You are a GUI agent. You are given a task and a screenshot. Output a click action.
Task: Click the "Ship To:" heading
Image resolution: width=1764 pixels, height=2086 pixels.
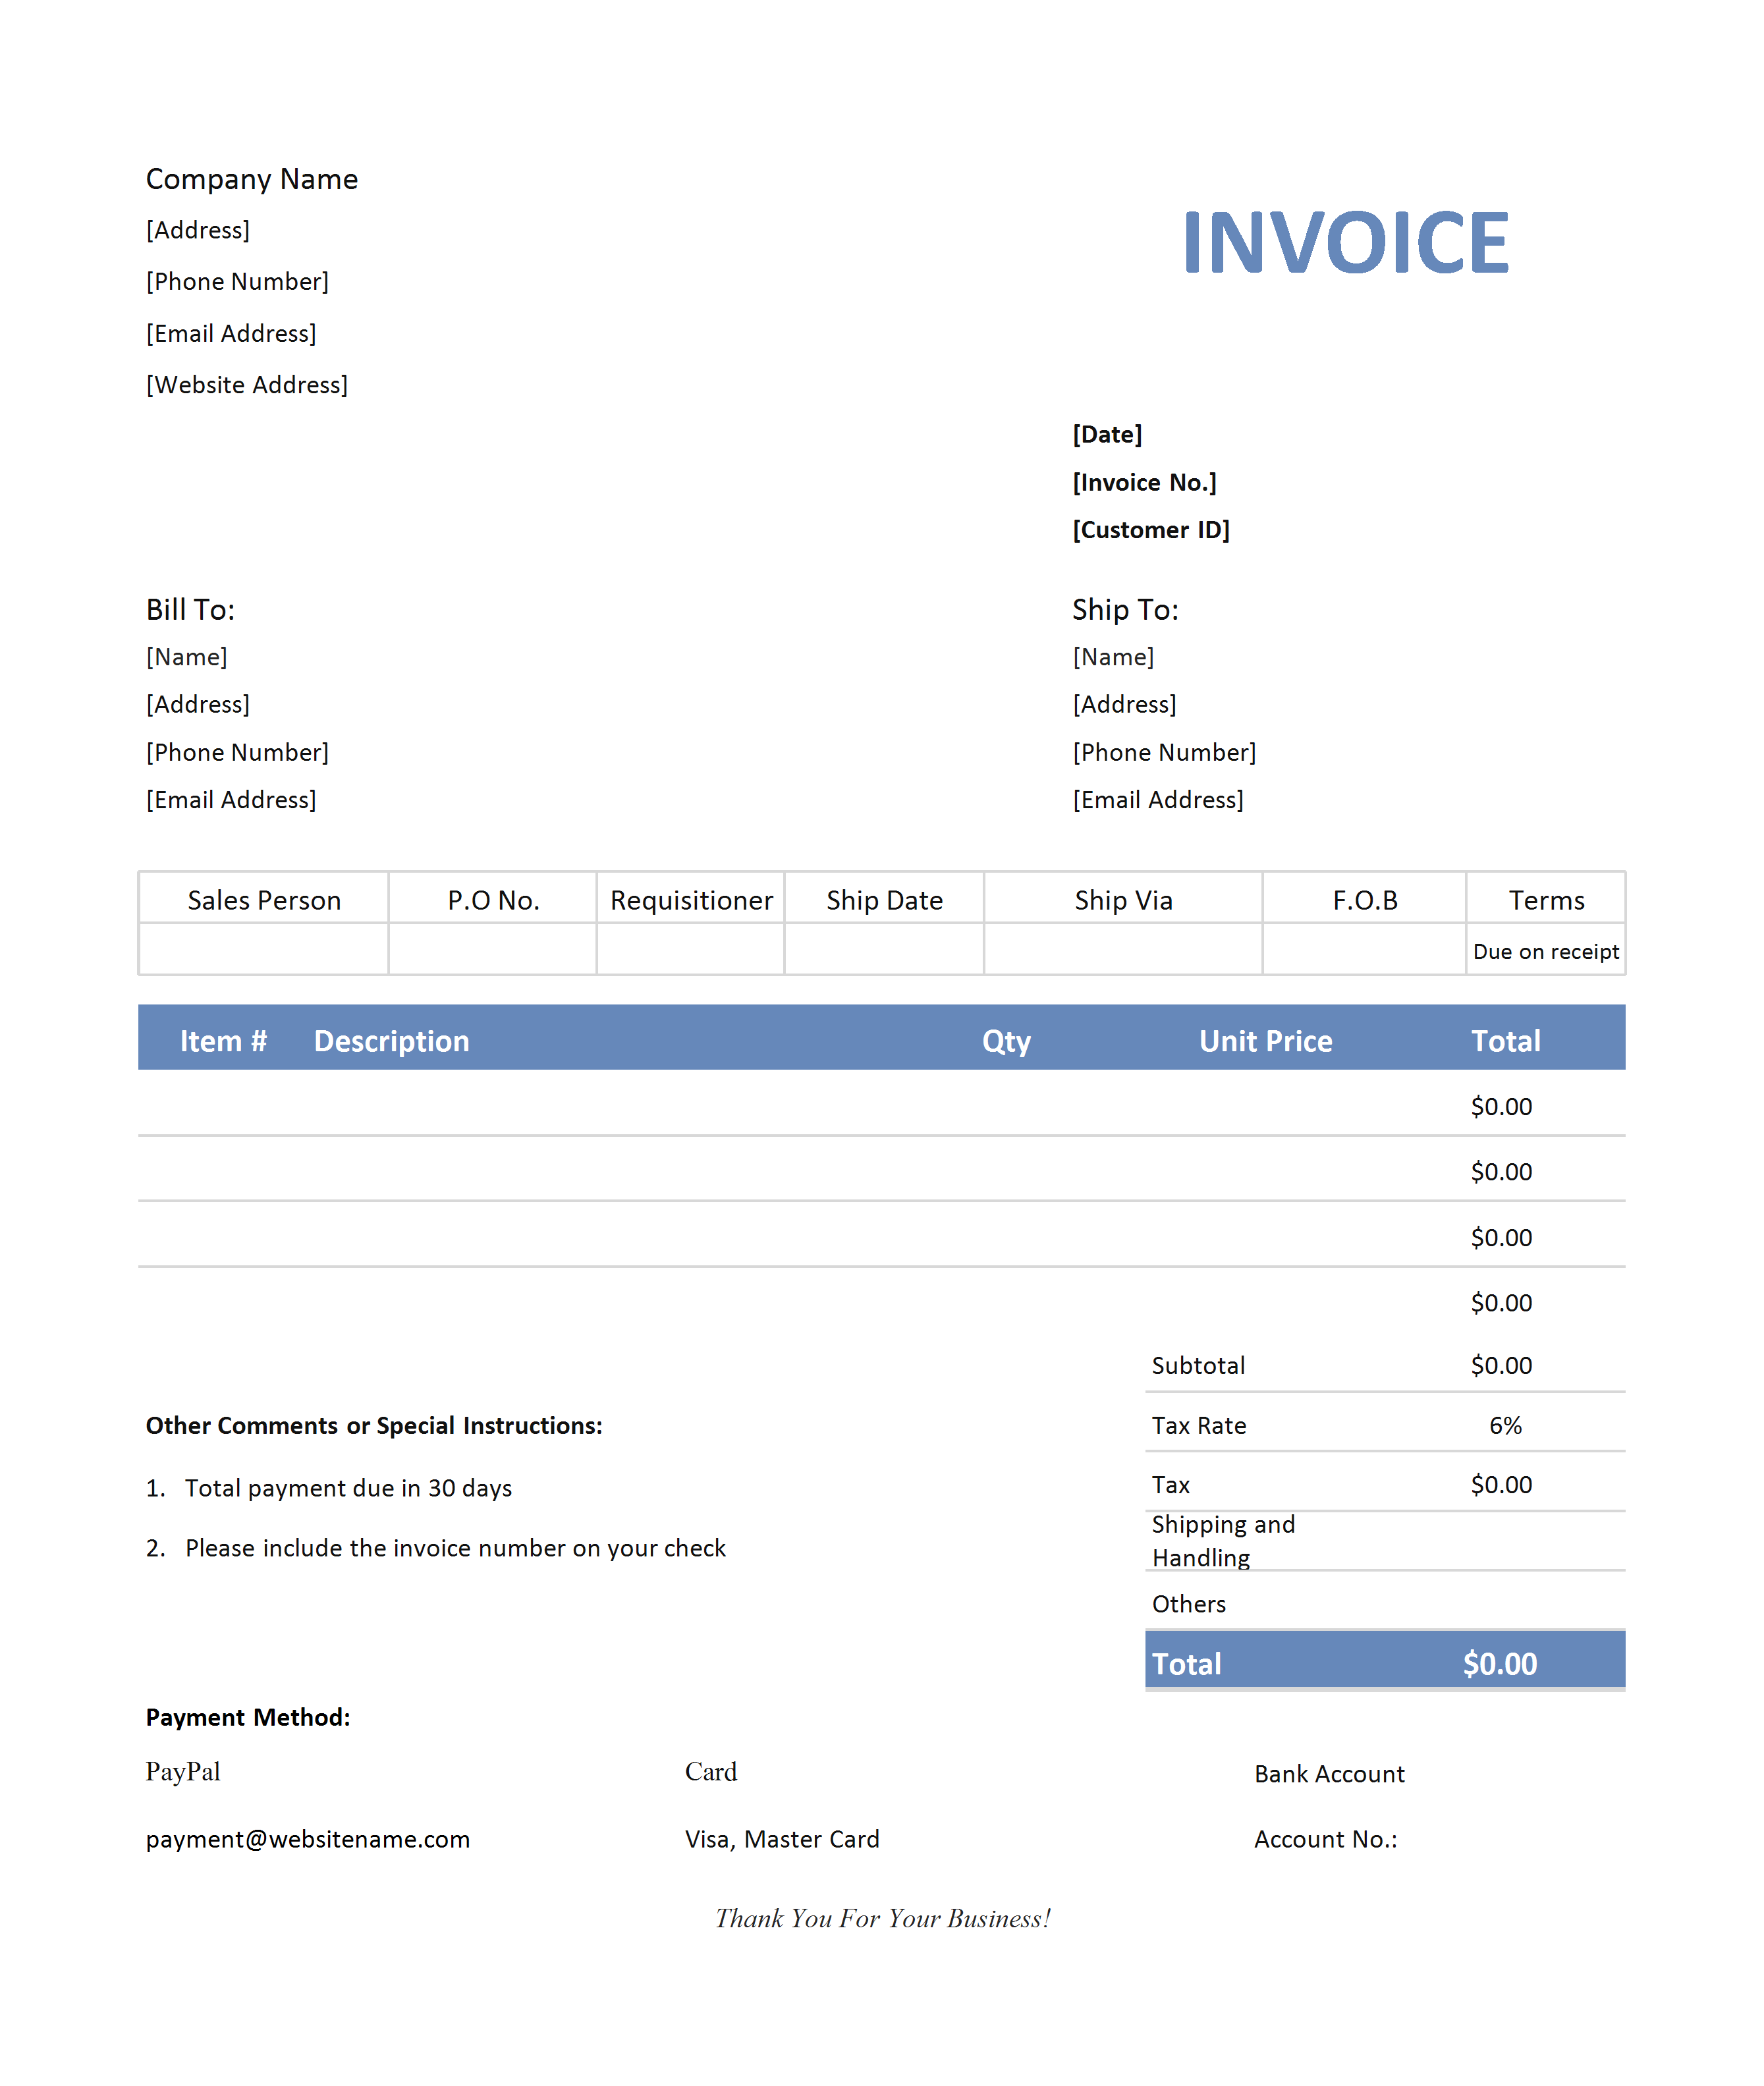(x=1126, y=610)
